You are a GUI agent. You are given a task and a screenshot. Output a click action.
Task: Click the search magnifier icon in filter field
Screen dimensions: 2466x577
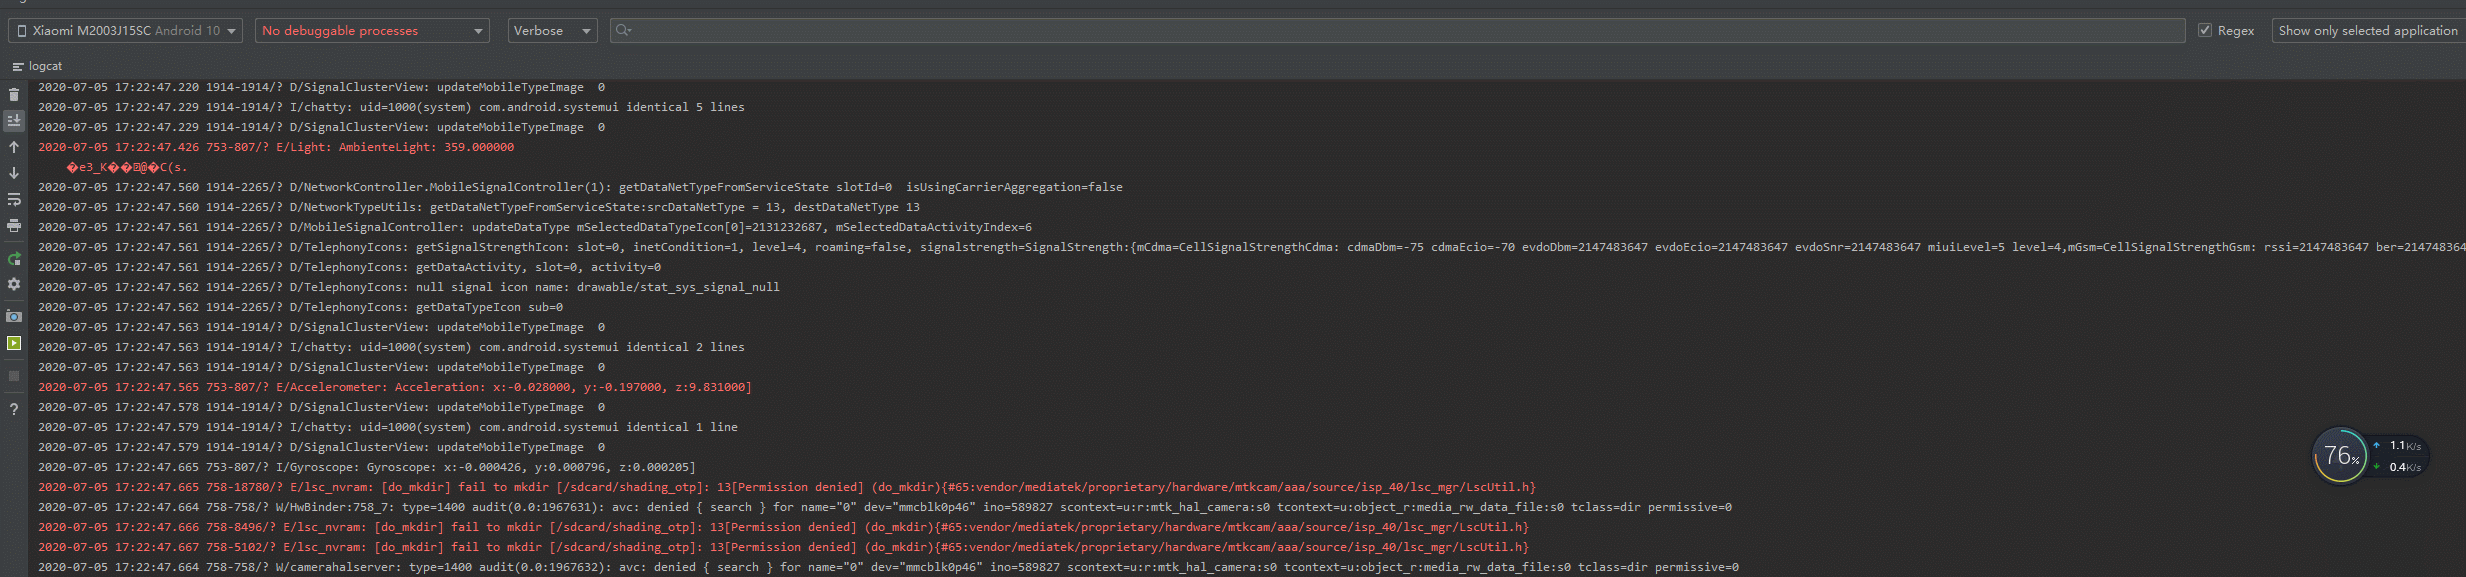coord(623,31)
